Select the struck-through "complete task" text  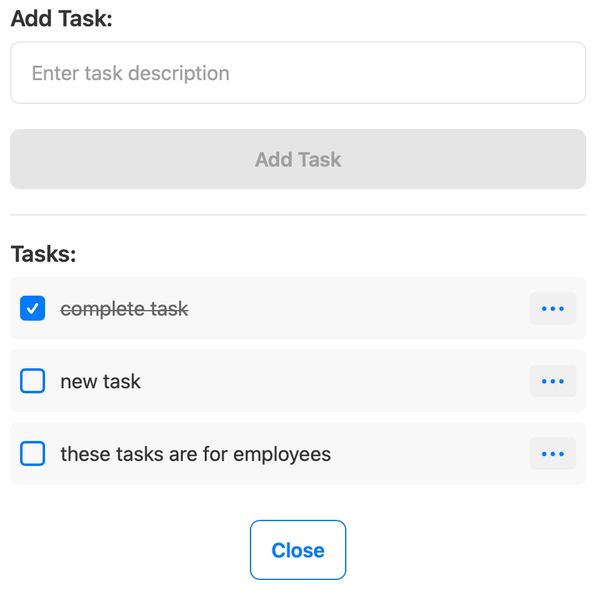124,309
